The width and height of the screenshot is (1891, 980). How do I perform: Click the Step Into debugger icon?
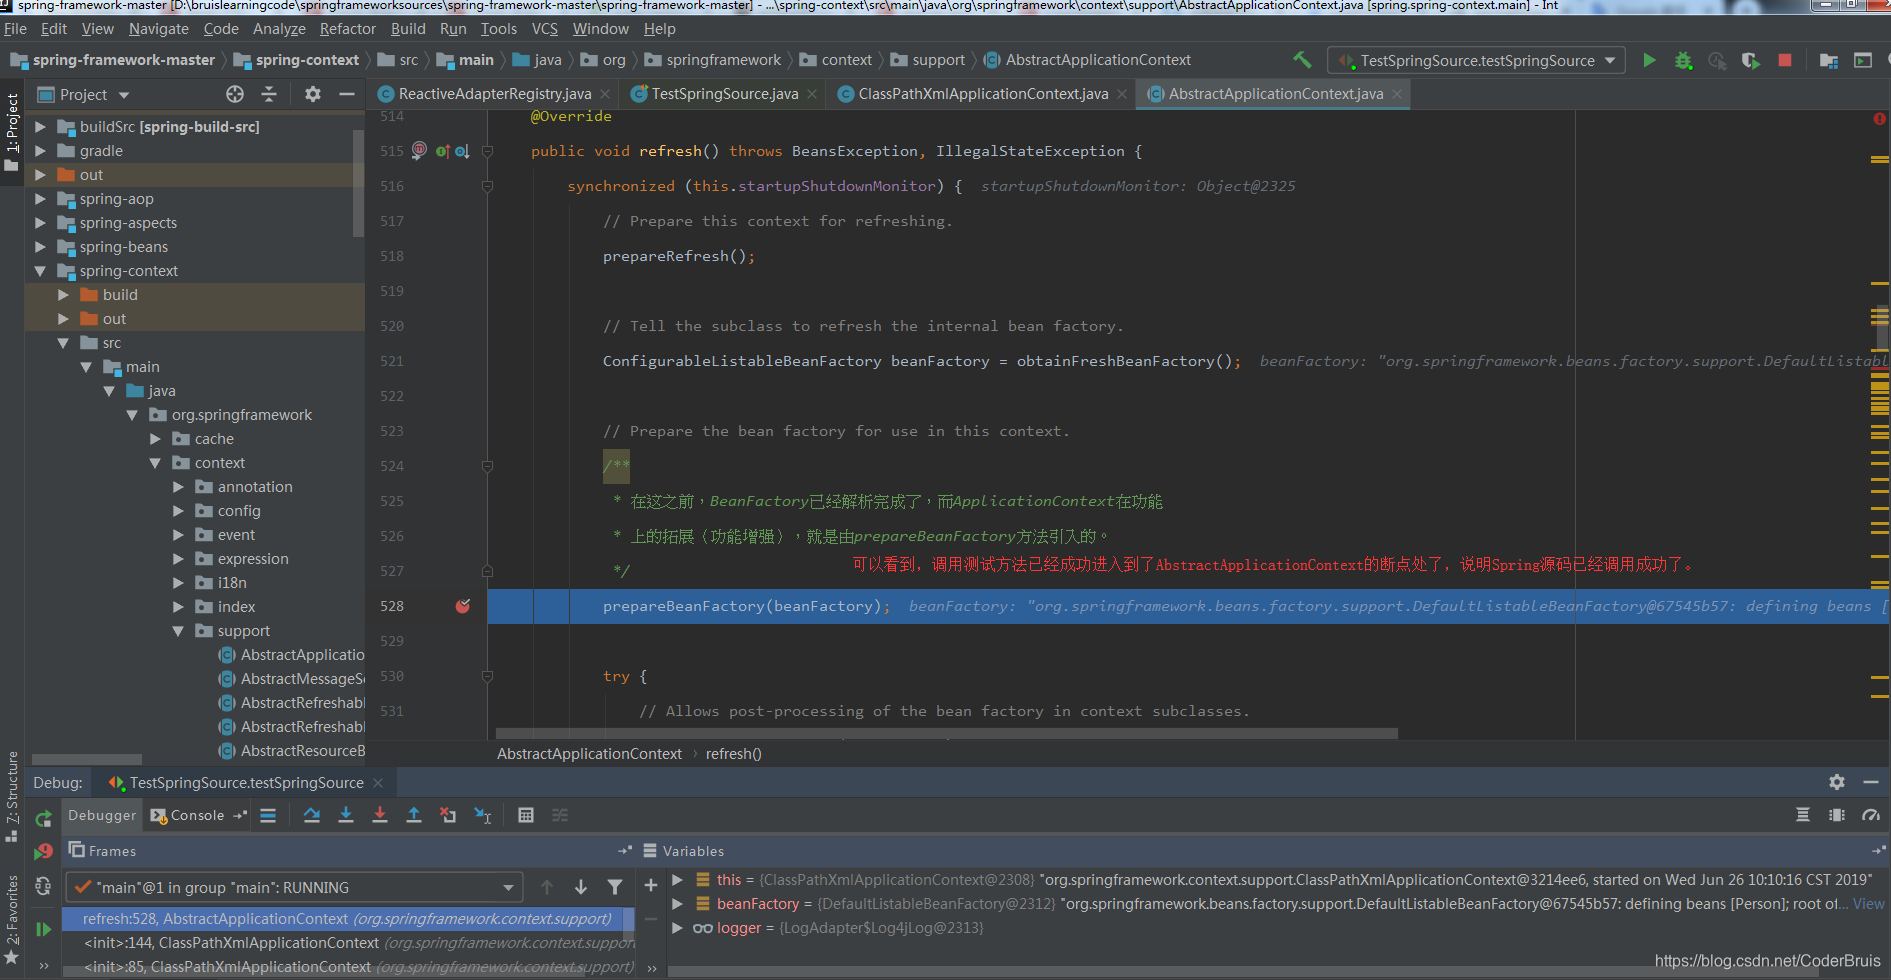tap(346, 815)
